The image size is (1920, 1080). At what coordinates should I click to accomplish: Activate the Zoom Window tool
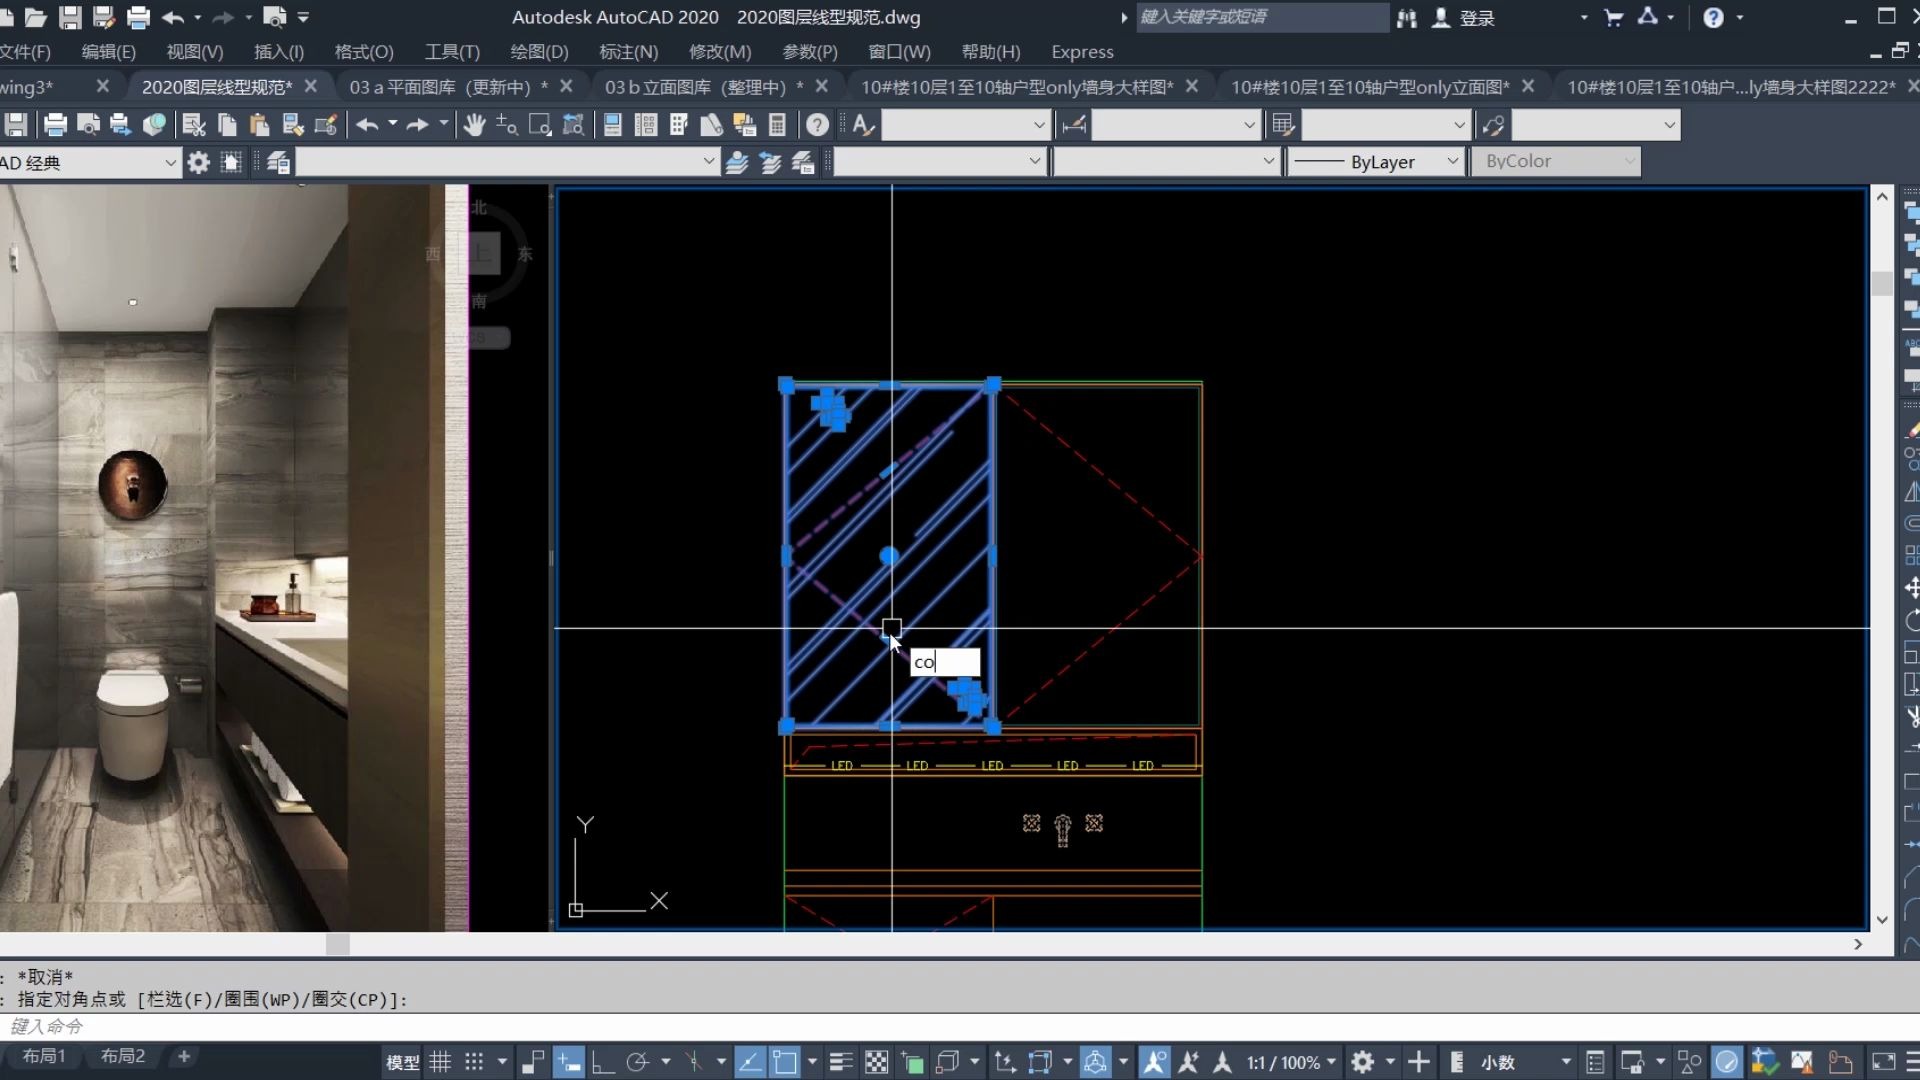540,125
